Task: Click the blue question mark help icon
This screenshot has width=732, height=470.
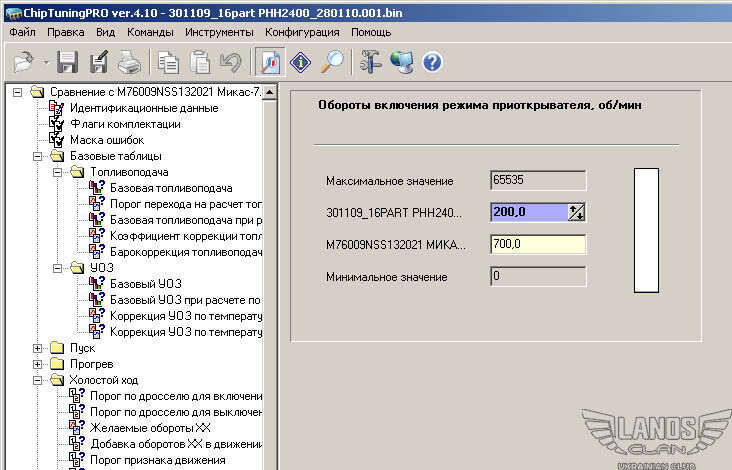Action: (432, 62)
